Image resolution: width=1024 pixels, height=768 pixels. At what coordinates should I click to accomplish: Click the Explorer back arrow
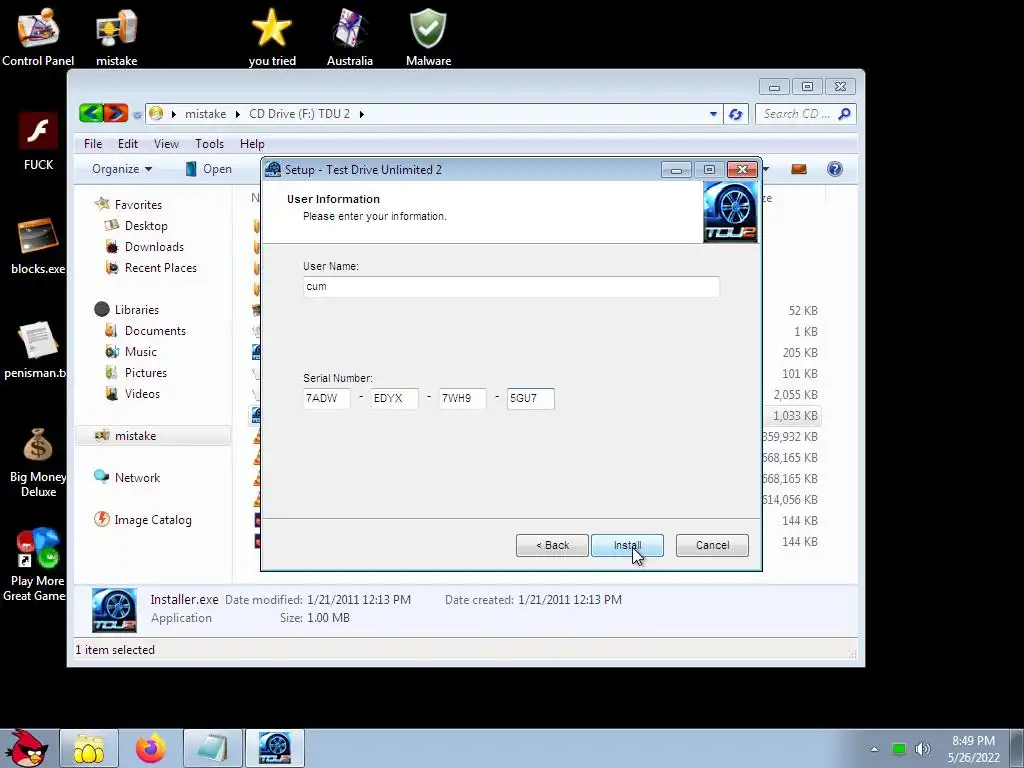click(91, 114)
